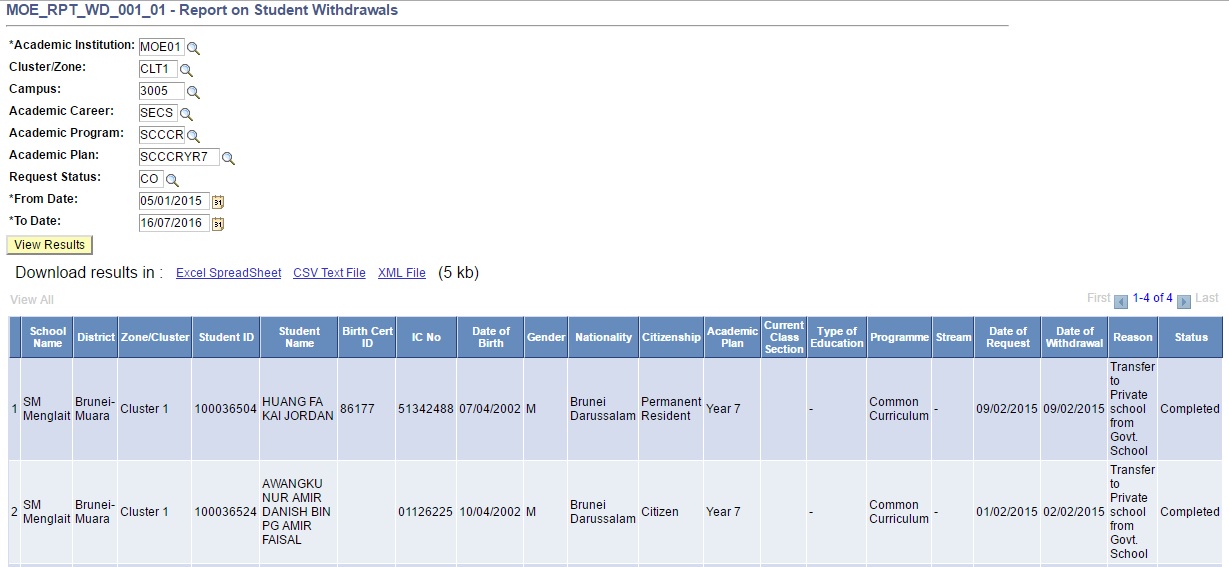The height and width of the screenshot is (567, 1229).
Task: Sort by Status column header
Action: pos(1191,338)
